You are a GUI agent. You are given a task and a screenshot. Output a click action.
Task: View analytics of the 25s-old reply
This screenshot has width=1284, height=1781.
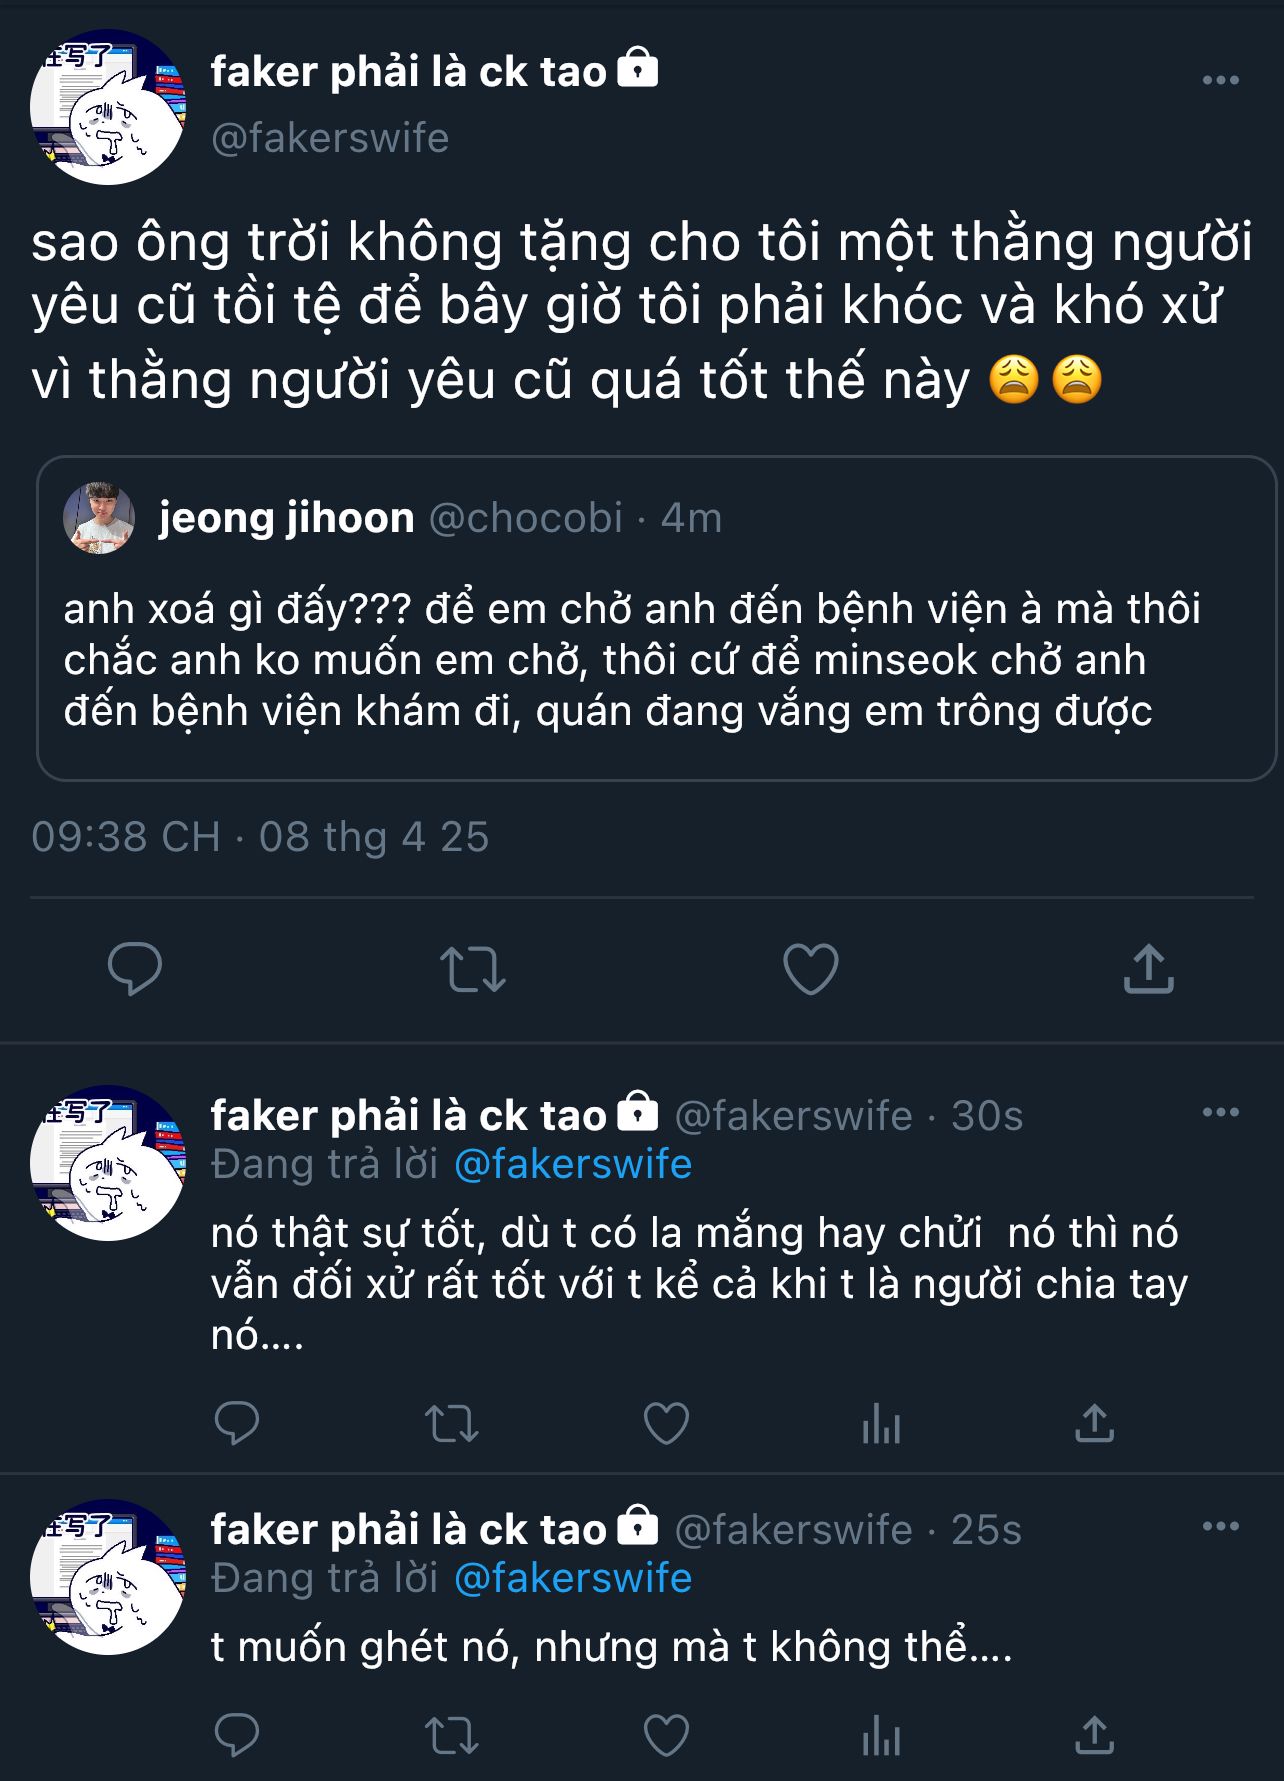pos(881,1736)
